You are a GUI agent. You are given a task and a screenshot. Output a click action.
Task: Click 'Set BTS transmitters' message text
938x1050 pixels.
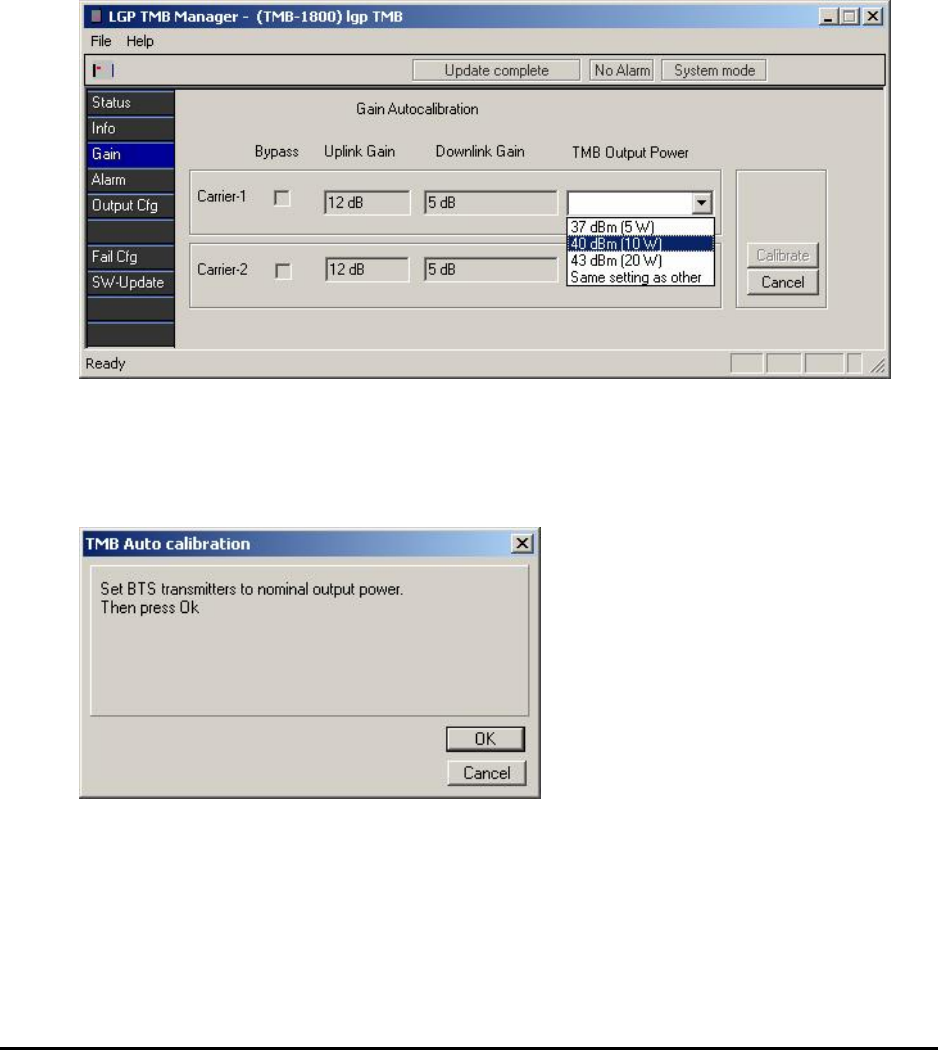click(x=252, y=589)
